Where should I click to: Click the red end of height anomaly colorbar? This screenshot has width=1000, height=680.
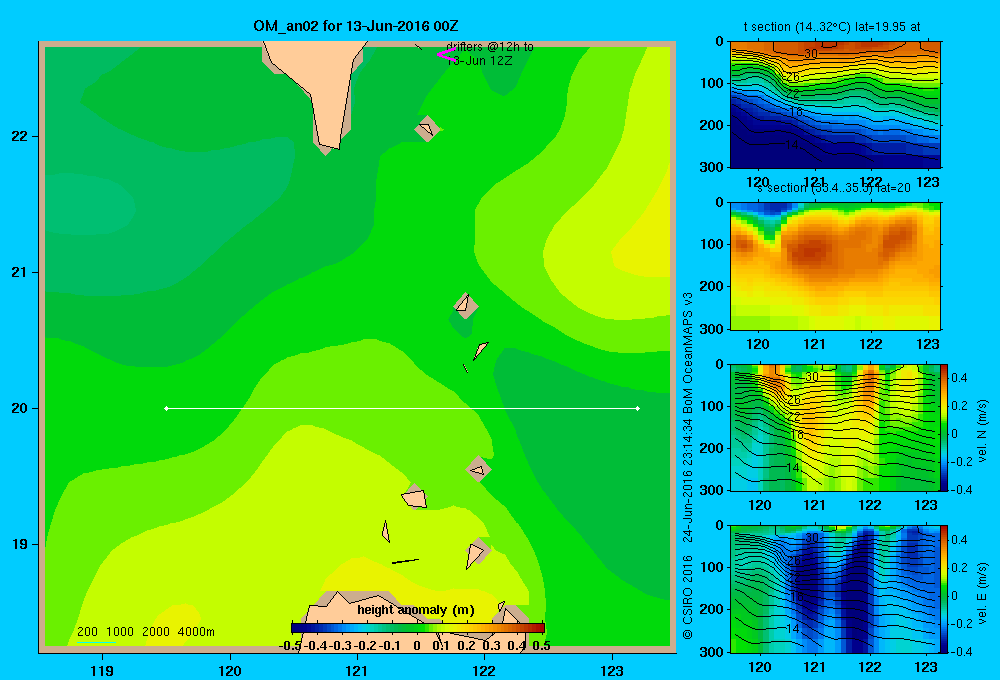pyautogui.click(x=538, y=628)
